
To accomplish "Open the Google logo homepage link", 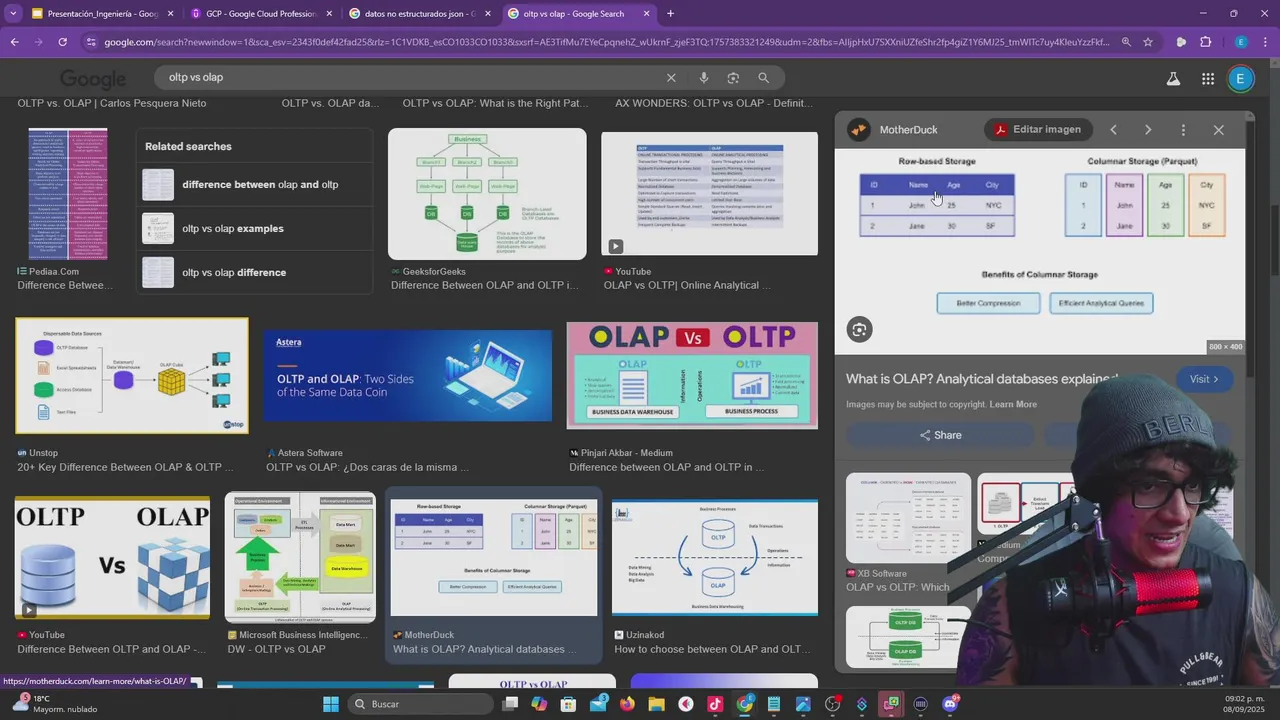I will click(93, 79).
